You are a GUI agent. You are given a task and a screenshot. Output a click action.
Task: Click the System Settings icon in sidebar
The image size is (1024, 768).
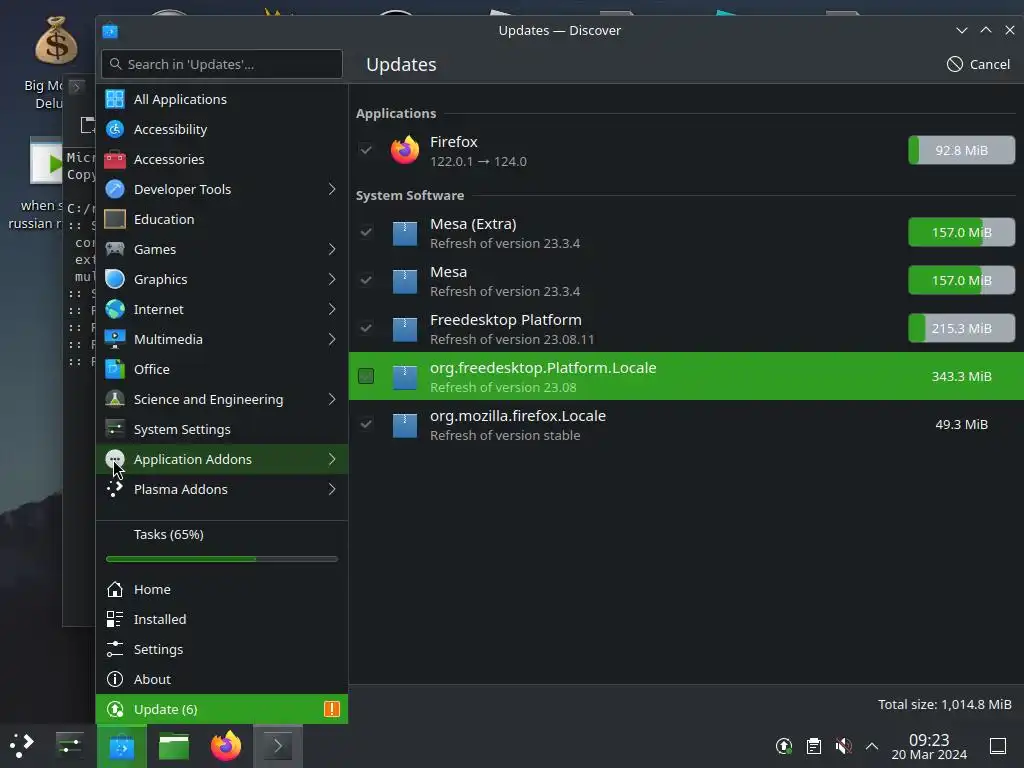click(115, 430)
